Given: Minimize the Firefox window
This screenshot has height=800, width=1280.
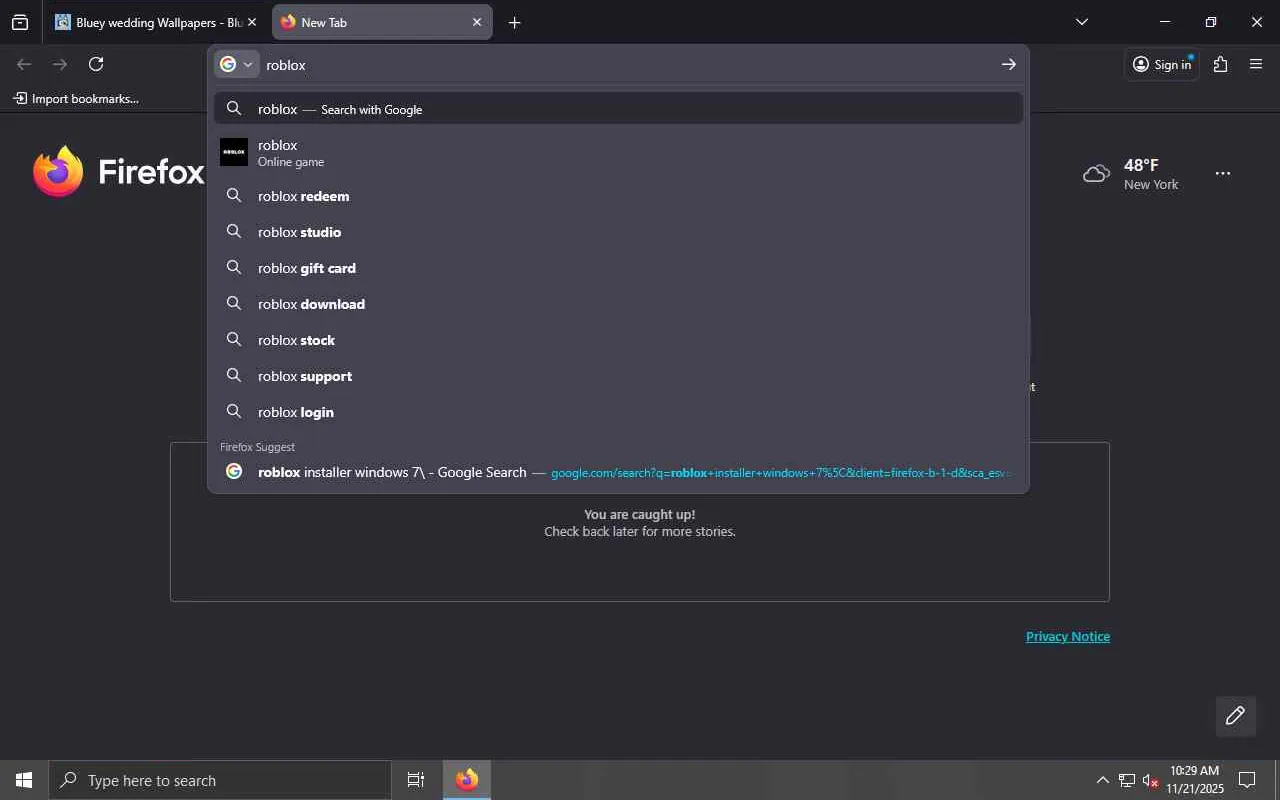Looking at the screenshot, I should point(1165,22).
